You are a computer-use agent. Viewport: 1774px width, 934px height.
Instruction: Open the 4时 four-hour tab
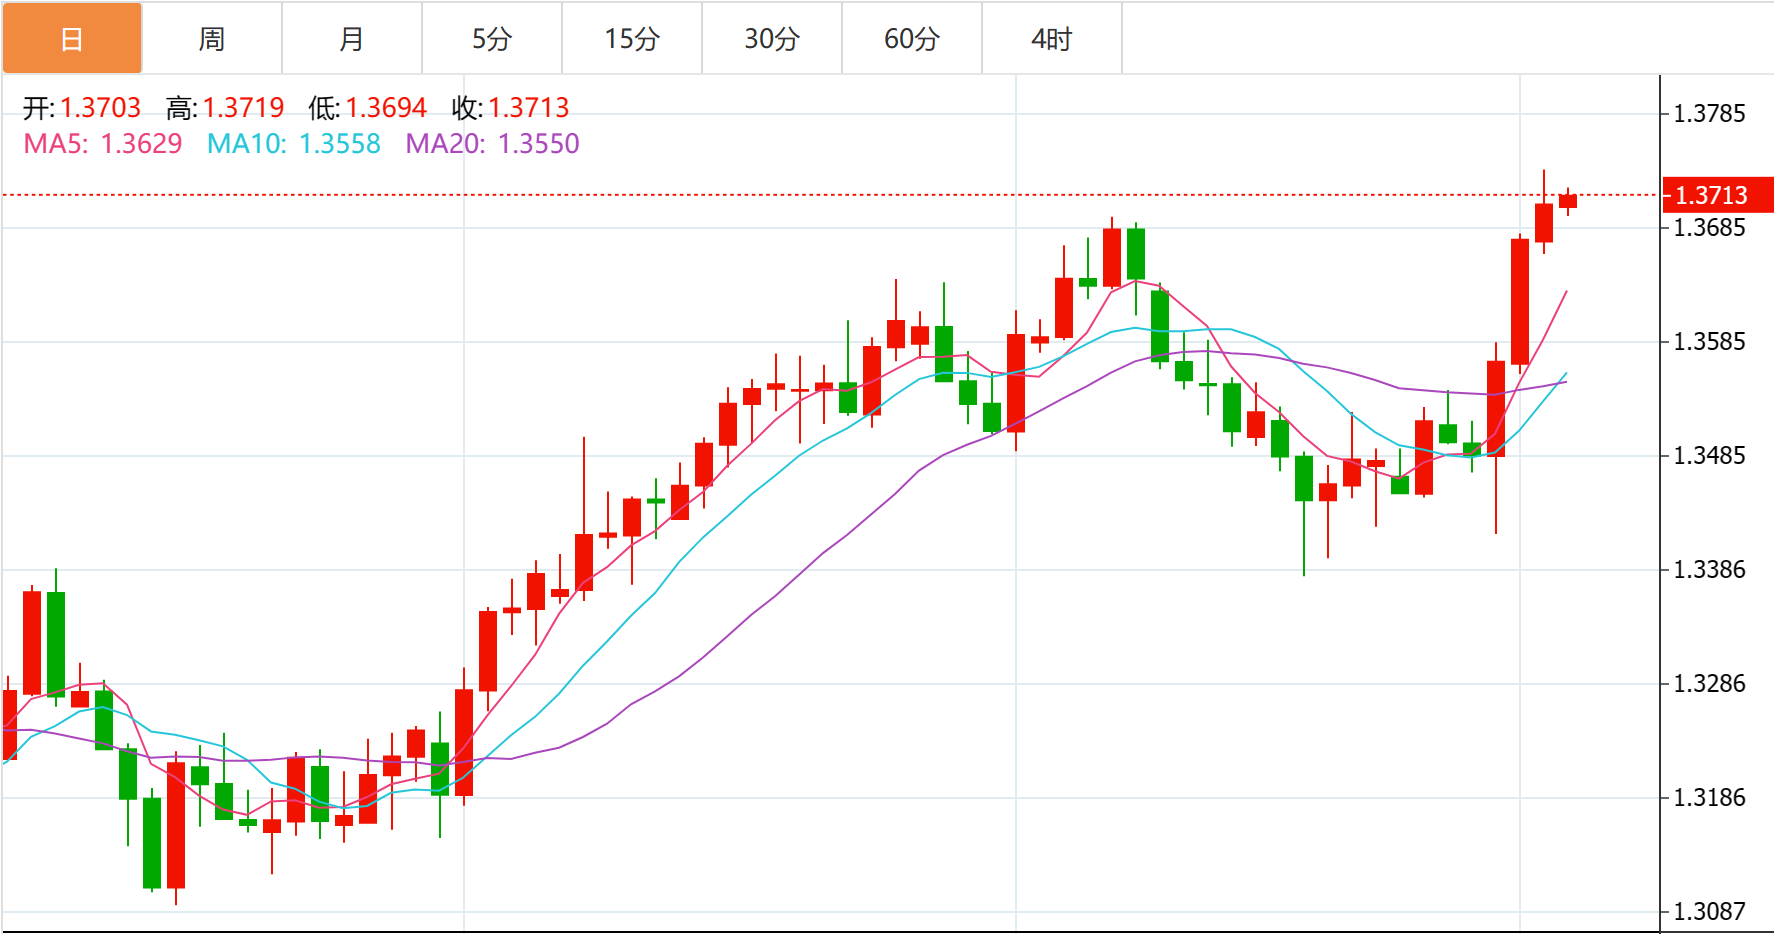1052,38
